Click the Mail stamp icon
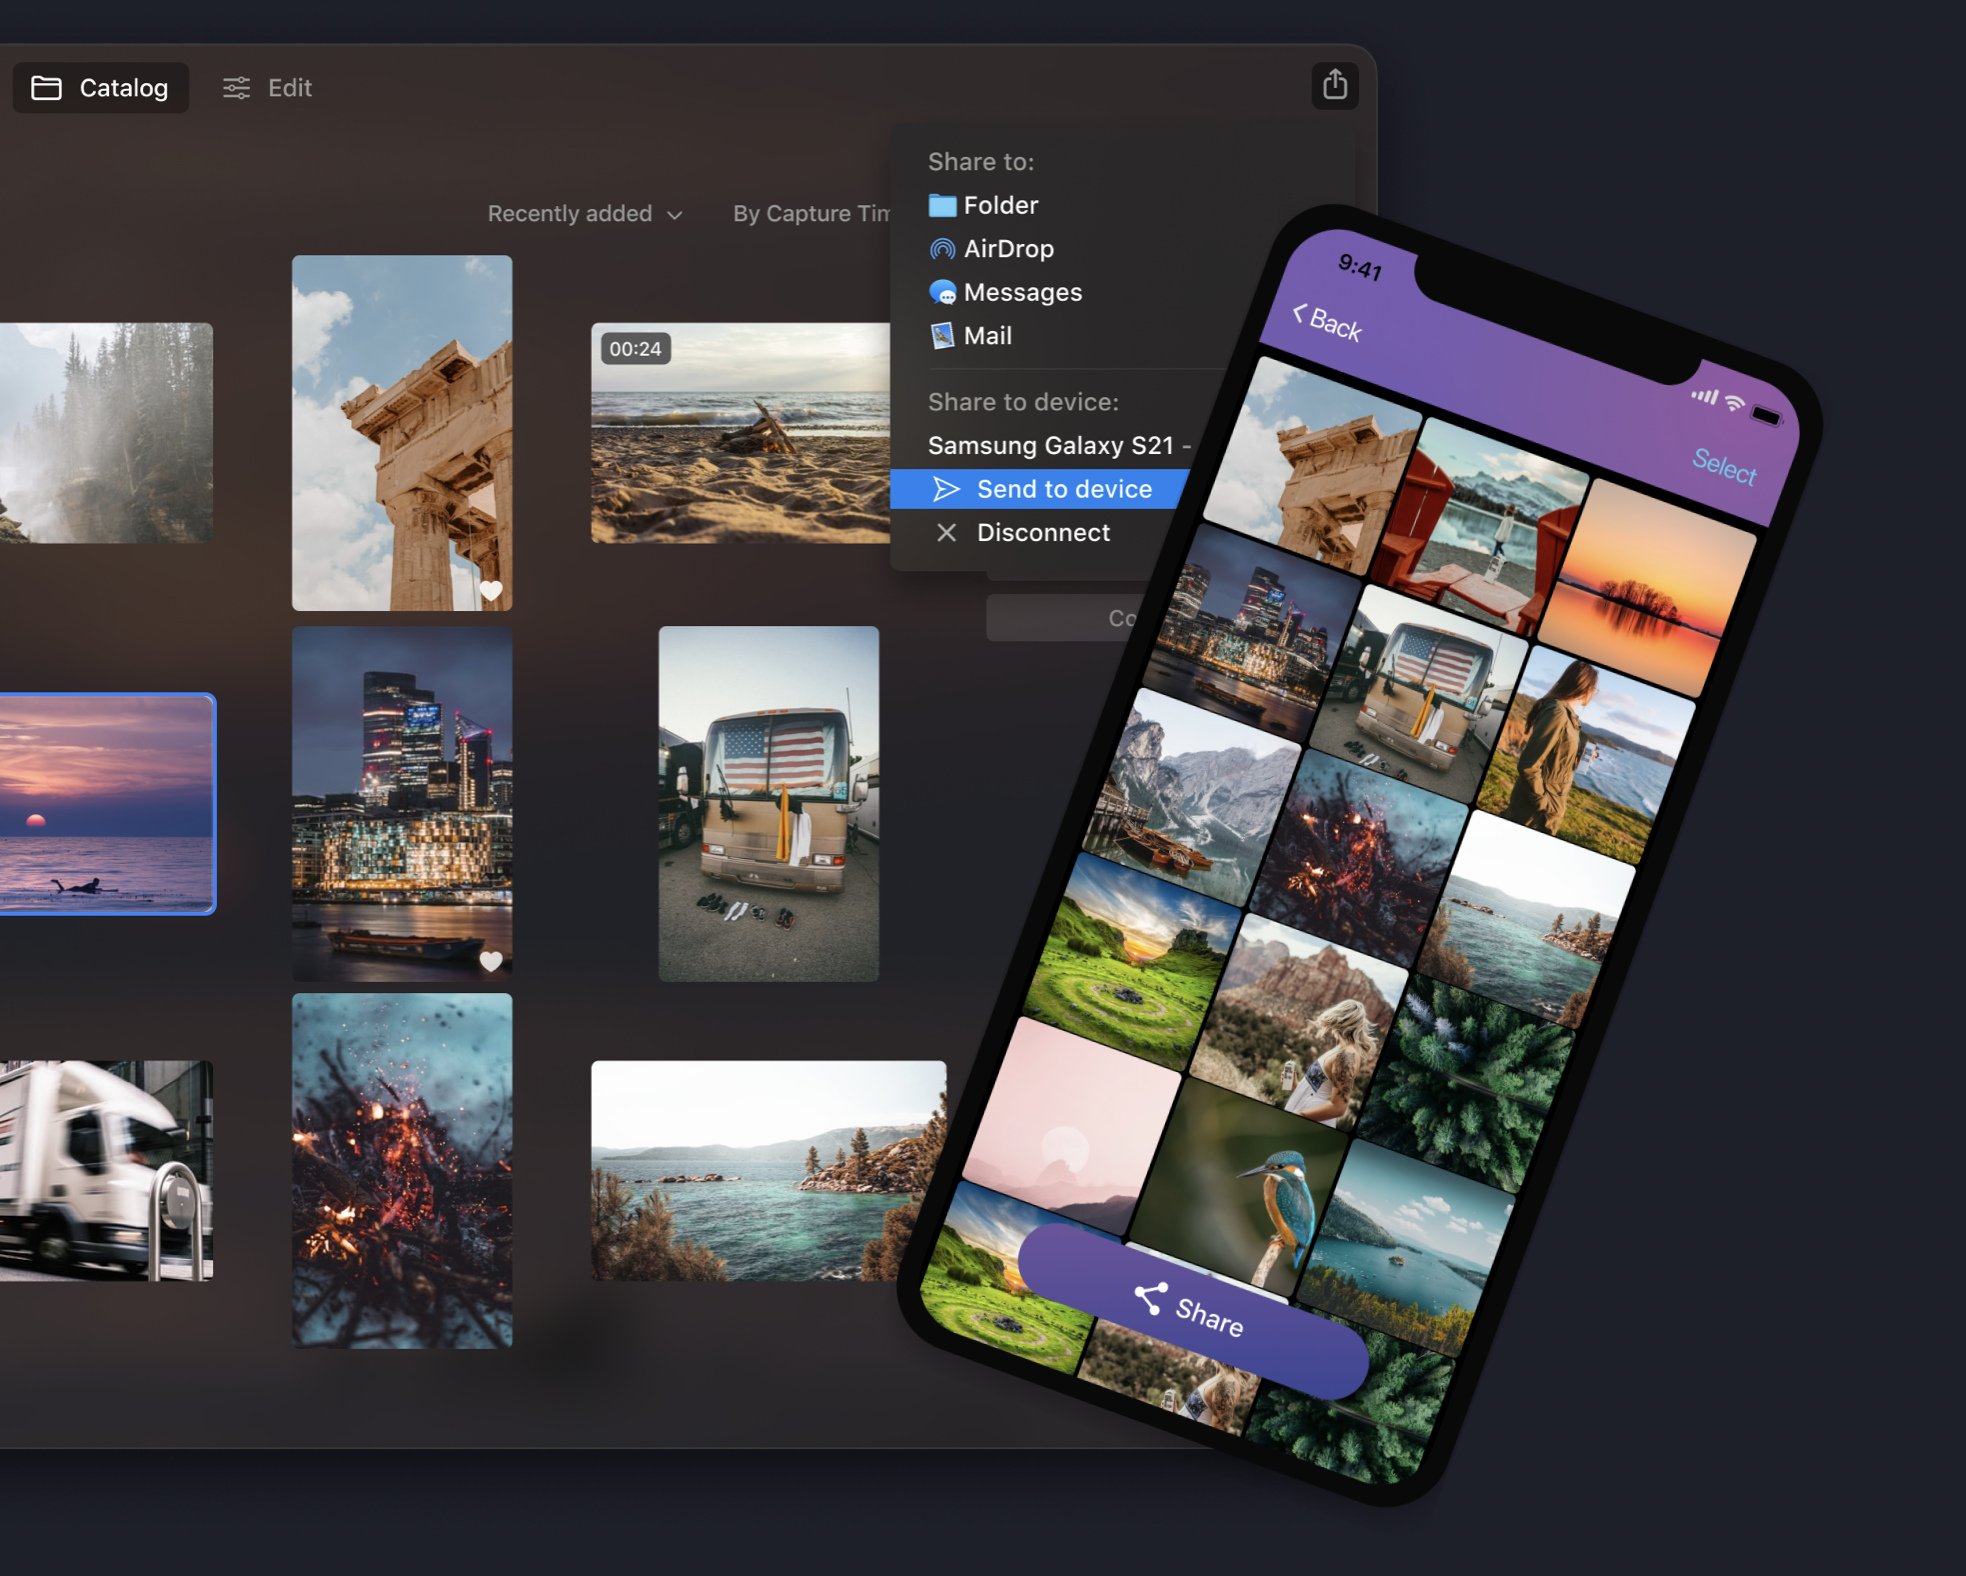 pyautogui.click(x=942, y=336)
